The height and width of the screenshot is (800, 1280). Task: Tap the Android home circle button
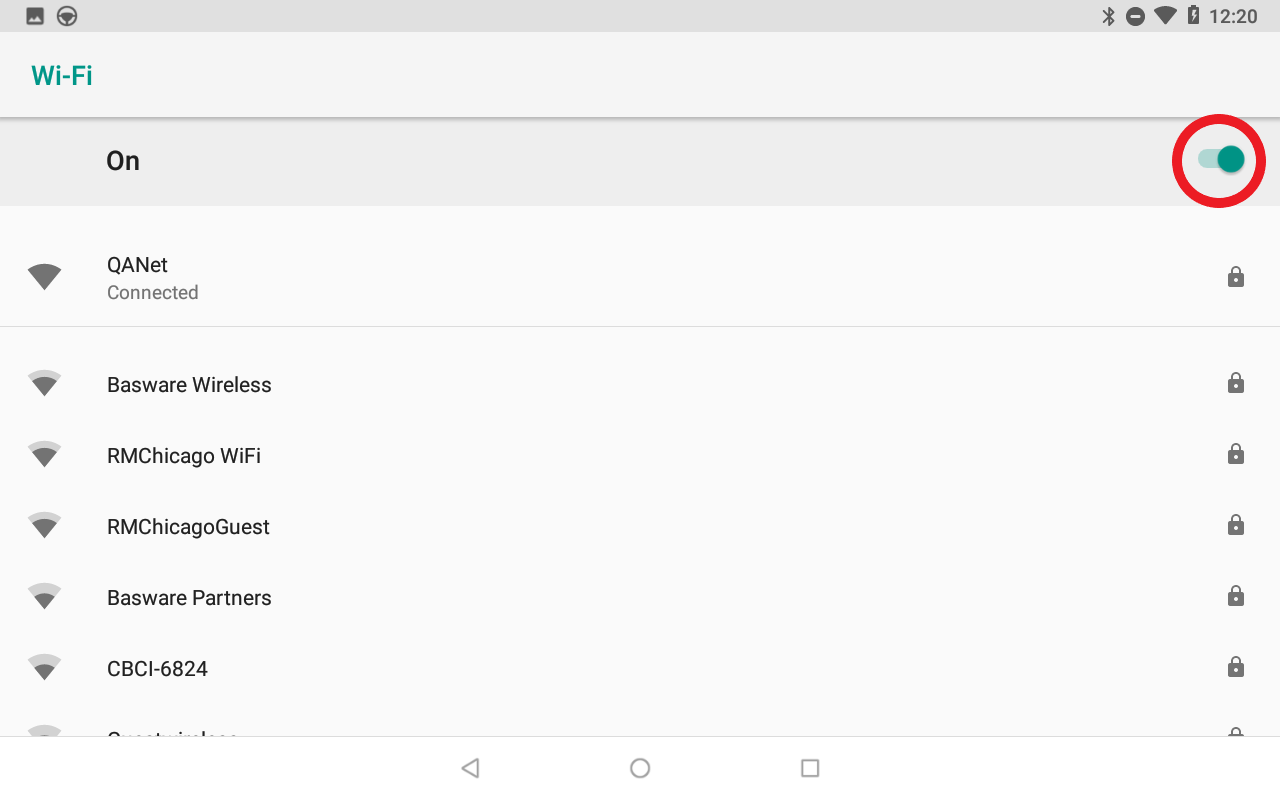[640, 768]
